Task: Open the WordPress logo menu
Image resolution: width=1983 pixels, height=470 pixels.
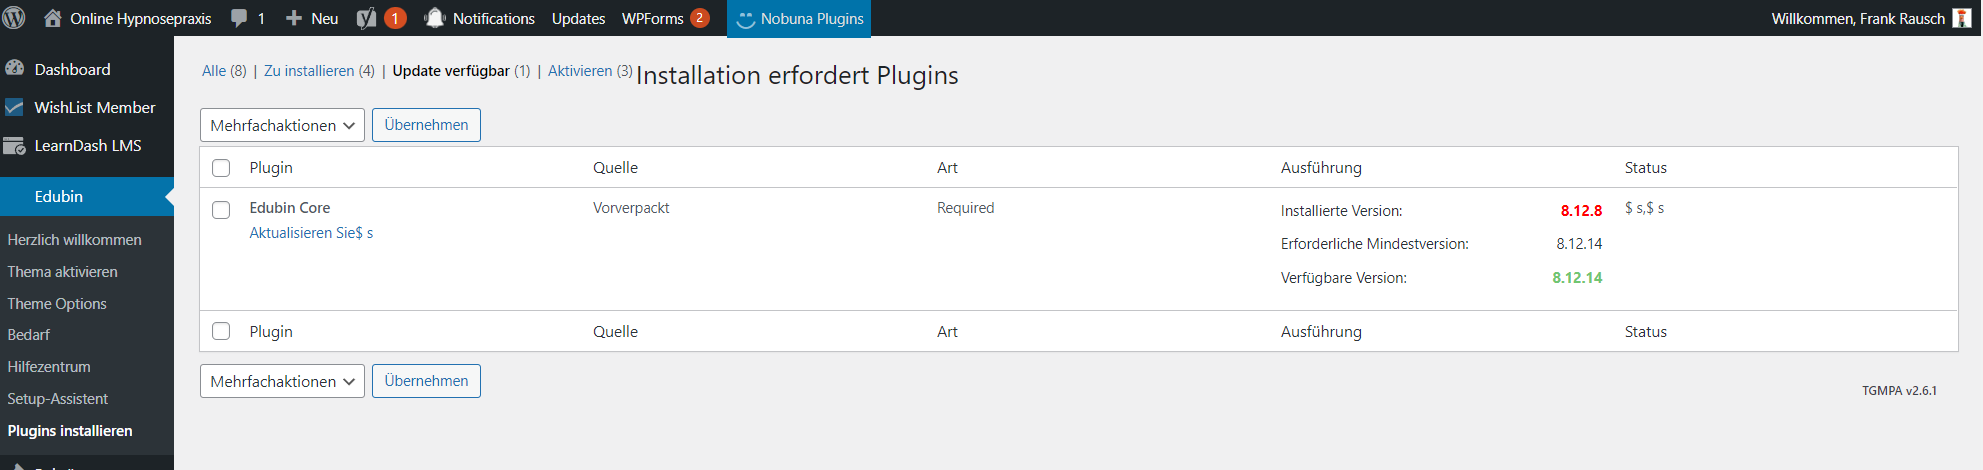Action: tap(14, 18)
